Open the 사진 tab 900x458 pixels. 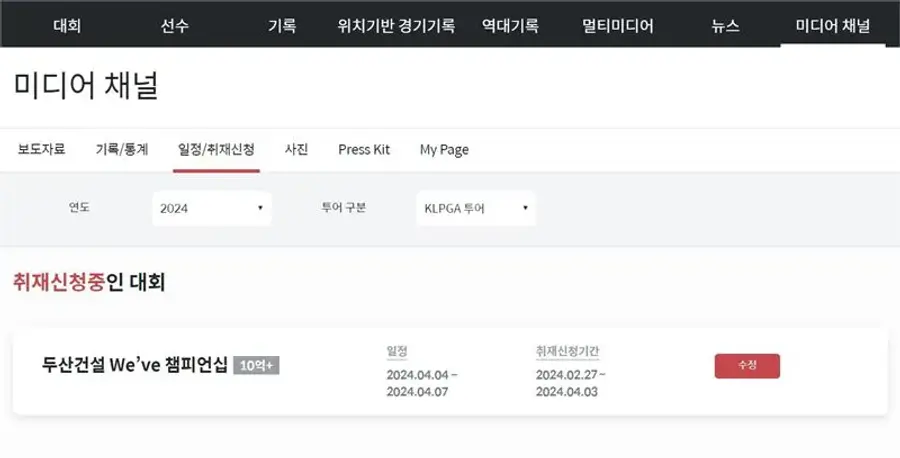(x=296, y=149)
